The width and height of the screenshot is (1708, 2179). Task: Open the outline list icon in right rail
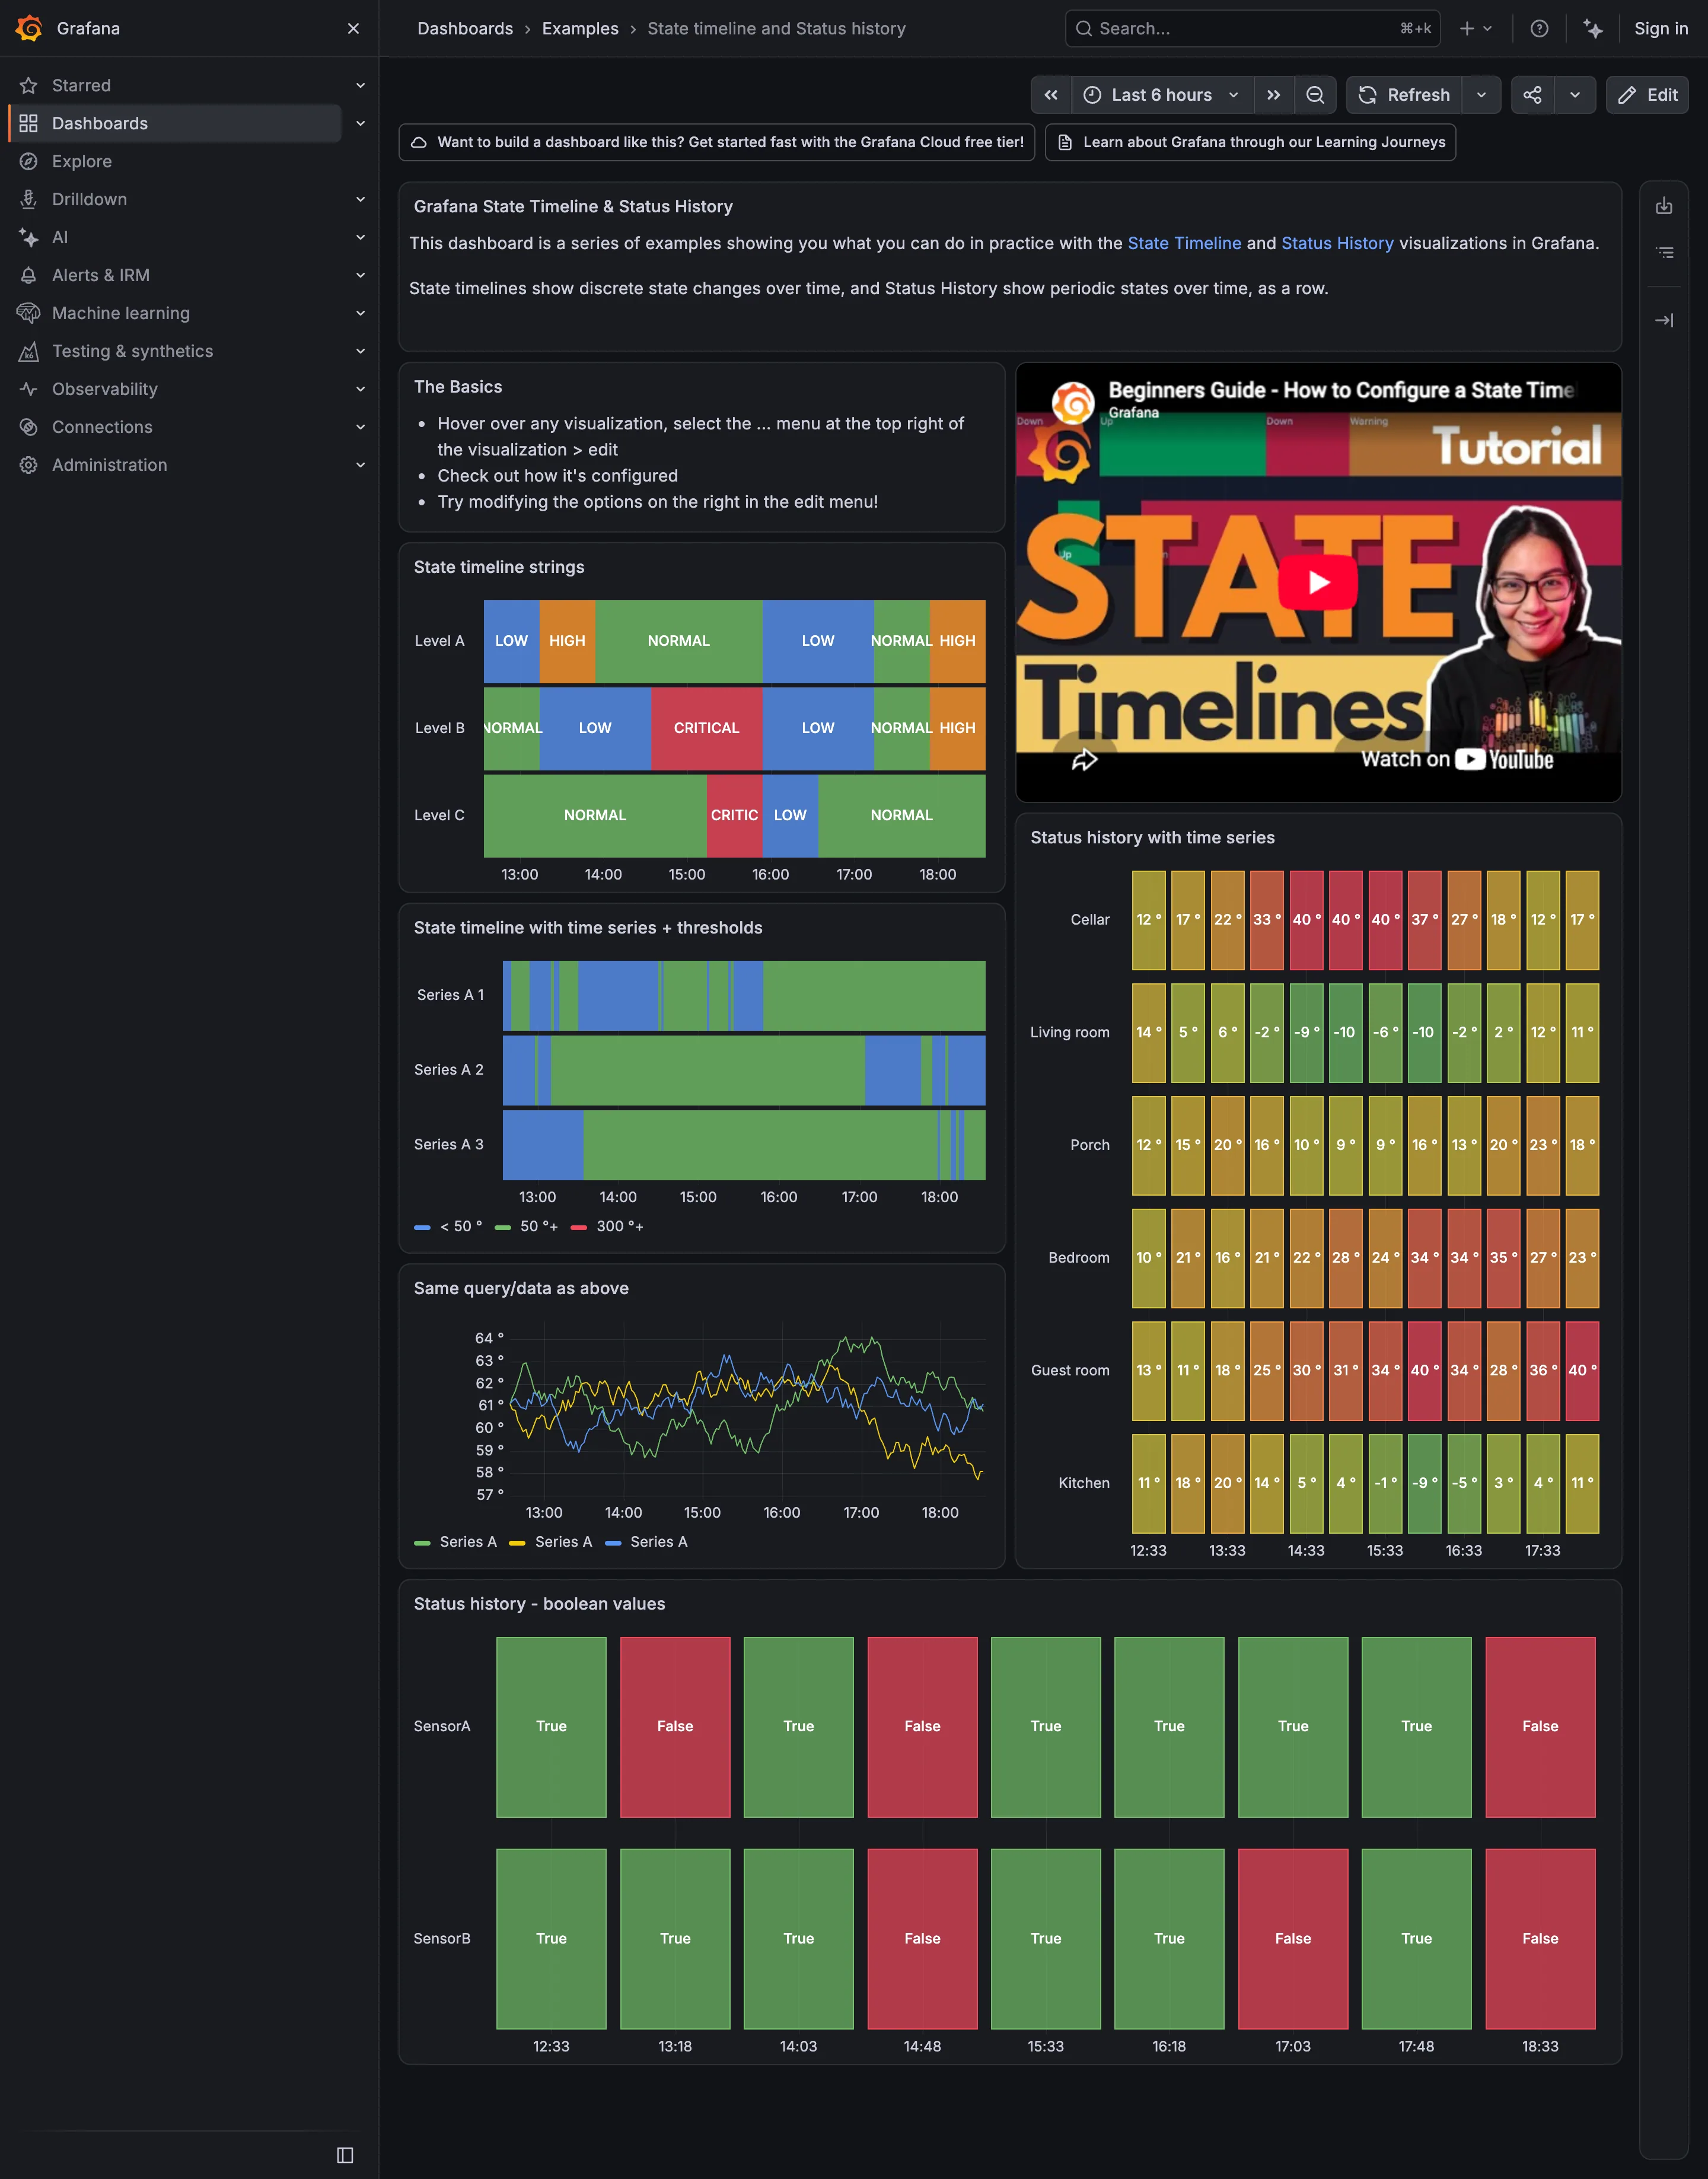click(x=1664, y=253)
